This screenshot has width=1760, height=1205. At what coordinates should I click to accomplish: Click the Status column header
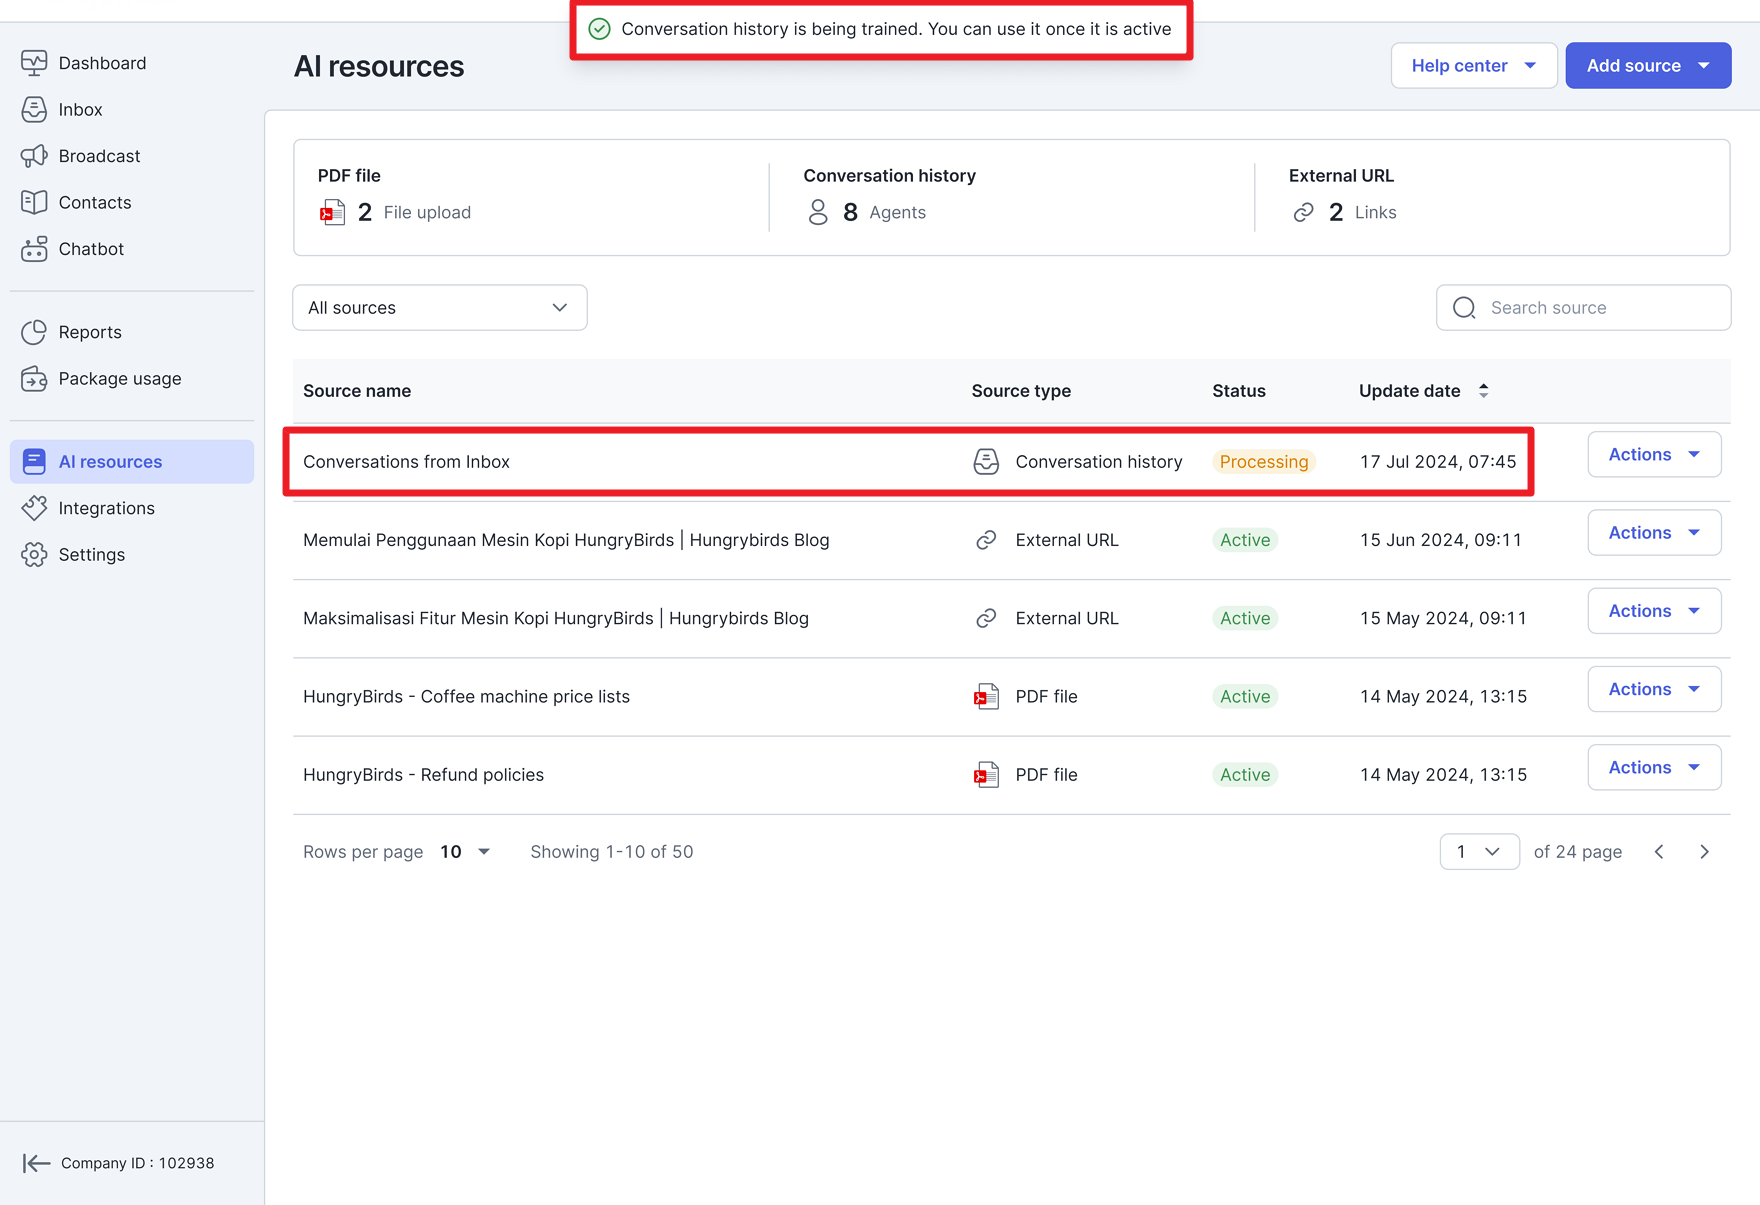[1239, 391]
